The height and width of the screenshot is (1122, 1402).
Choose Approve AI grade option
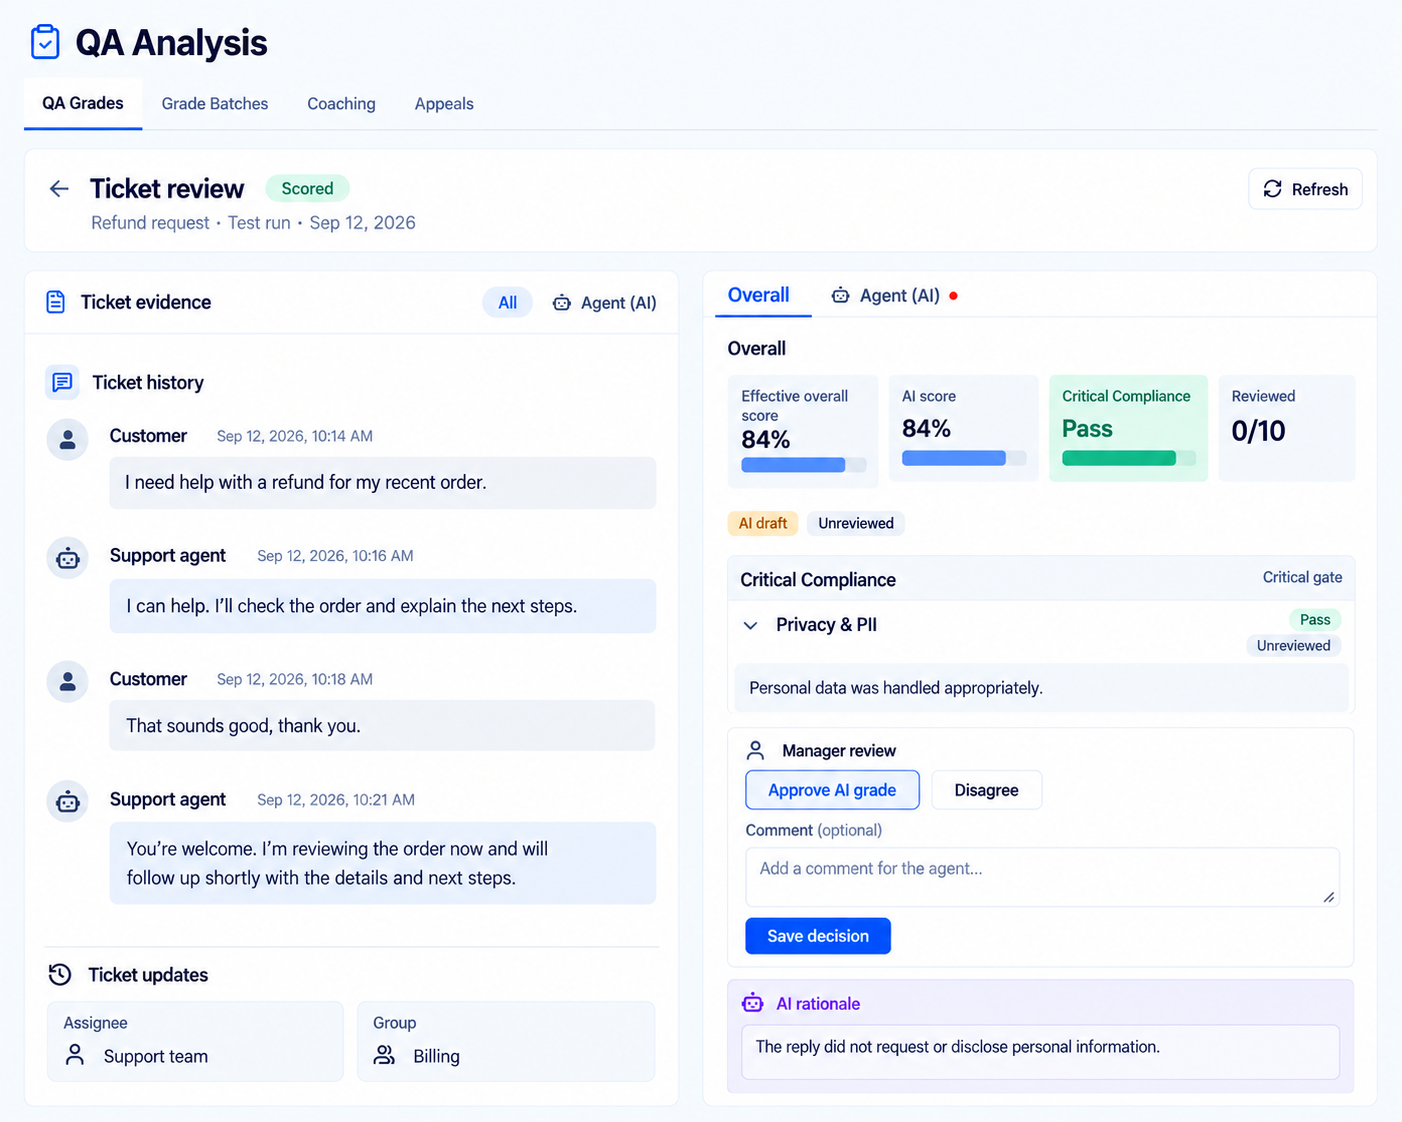[x=832, y=790]
